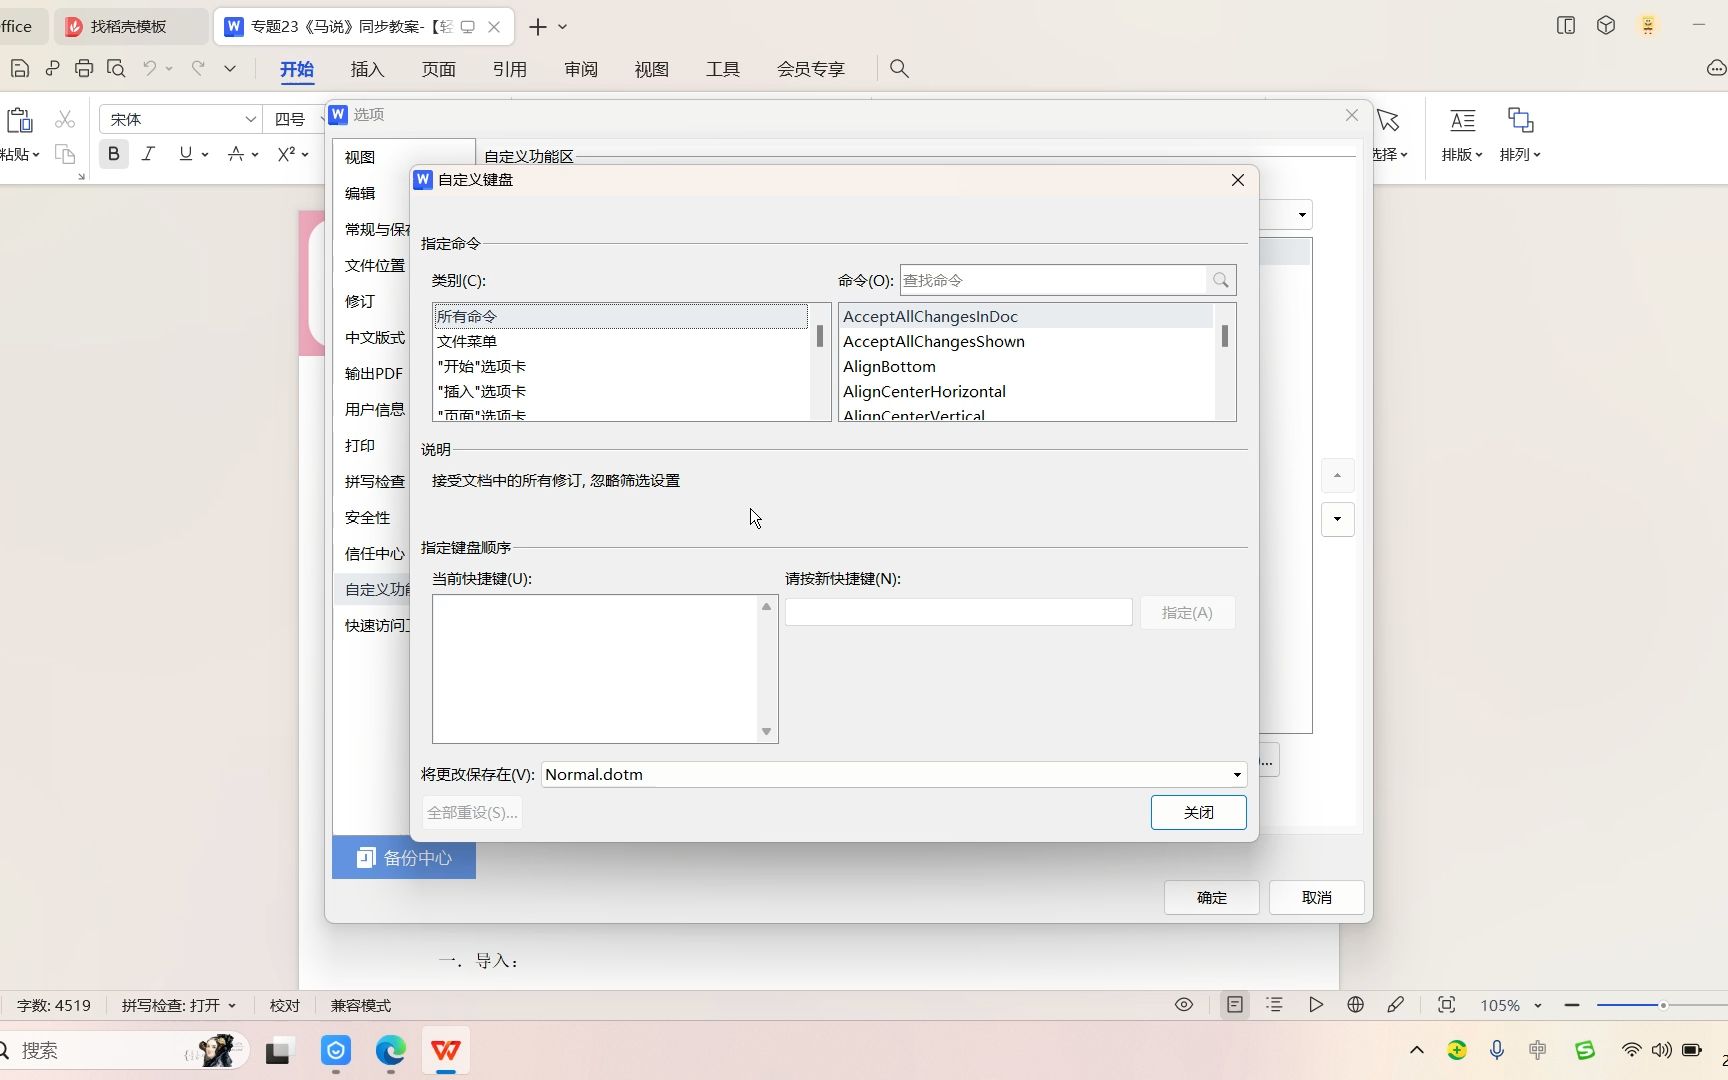The height and width of the screenshot is (1080, 1728).
Task: Click the strikethrough text icon
Action: [235, 154]
